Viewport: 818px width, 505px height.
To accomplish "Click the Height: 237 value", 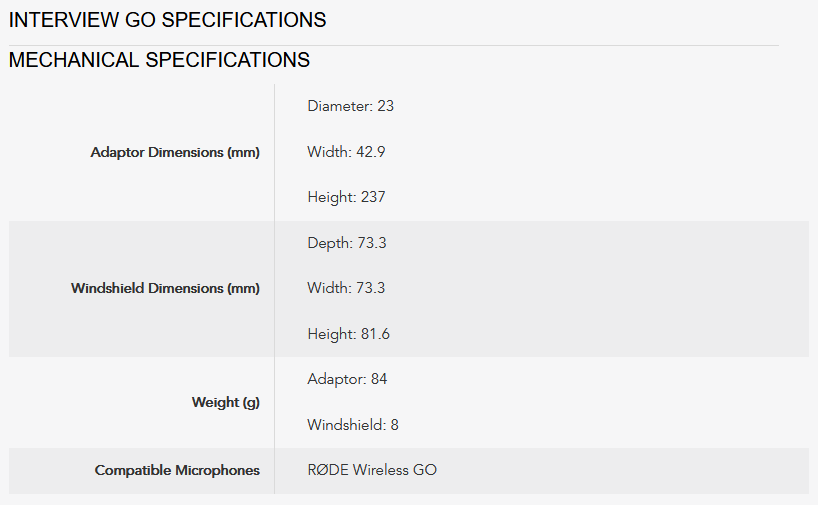I will tap(346, 197).
